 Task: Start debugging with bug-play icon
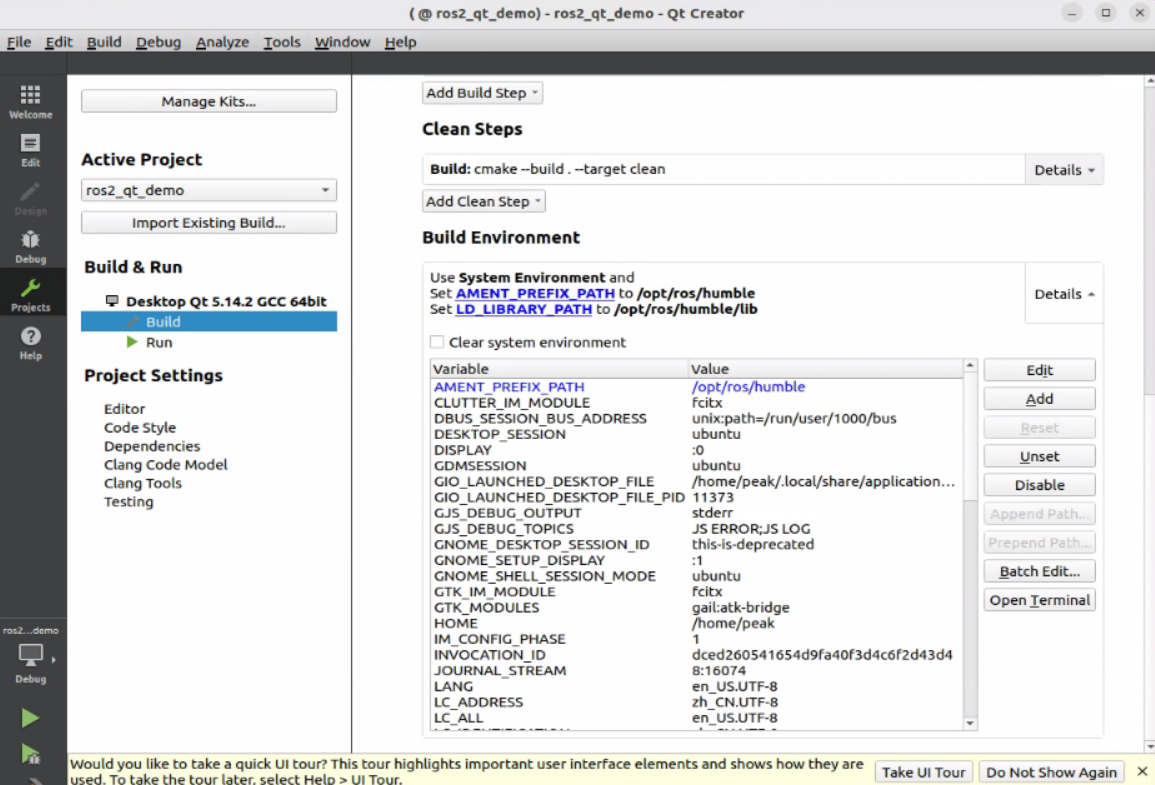[x=30, y=753]
